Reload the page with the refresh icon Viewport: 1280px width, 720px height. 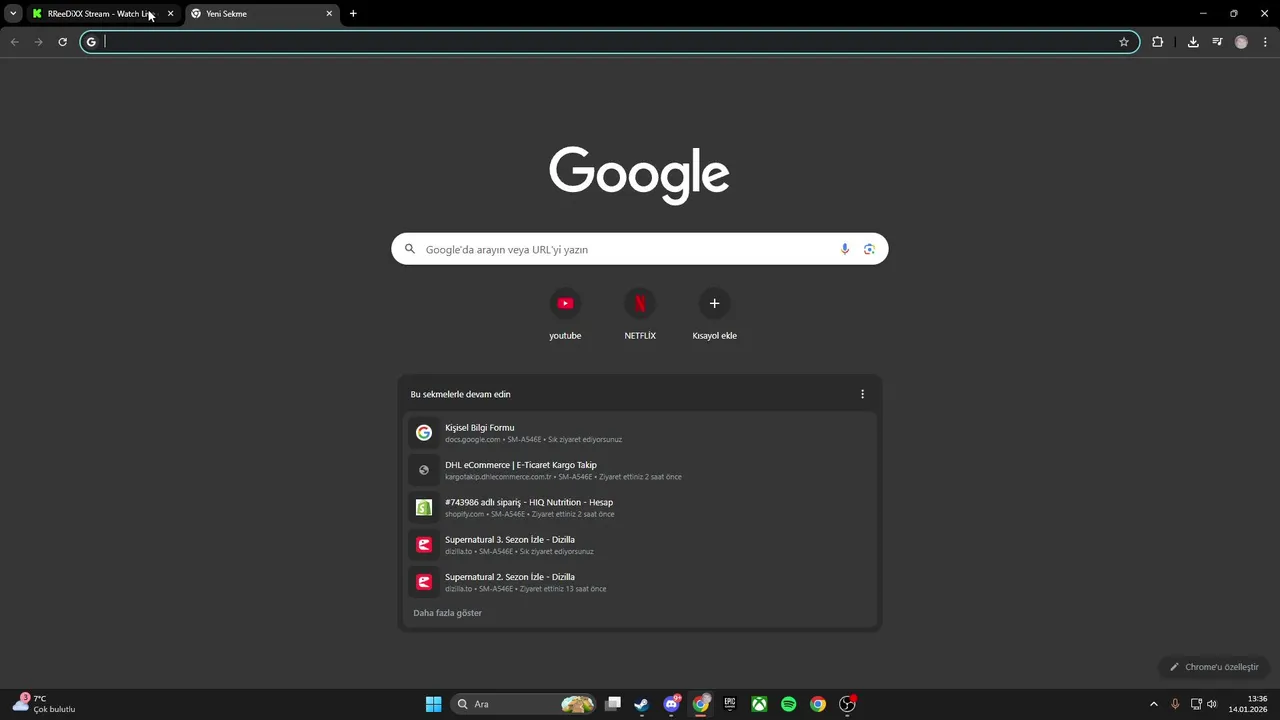coord(62,42)
